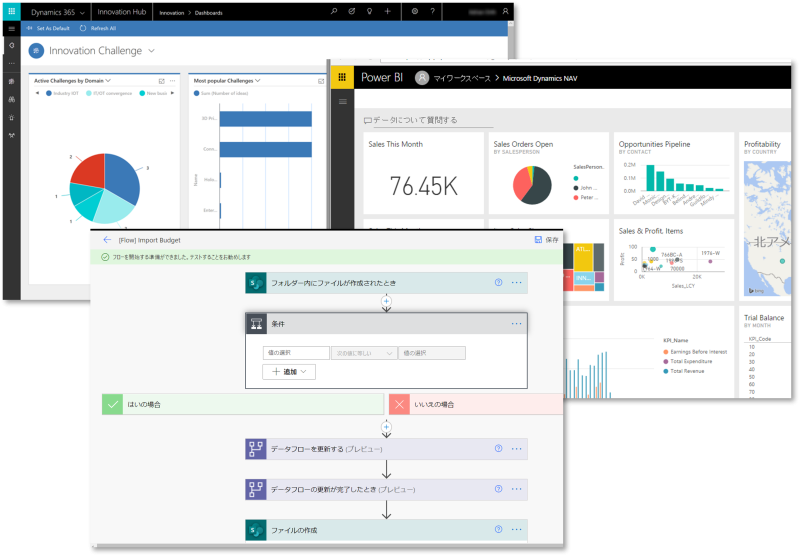The image size is (800, 556).
Task: Open the help icon on ファイルの作成 step
Action: pyautogui.click(x=498, y=528)
